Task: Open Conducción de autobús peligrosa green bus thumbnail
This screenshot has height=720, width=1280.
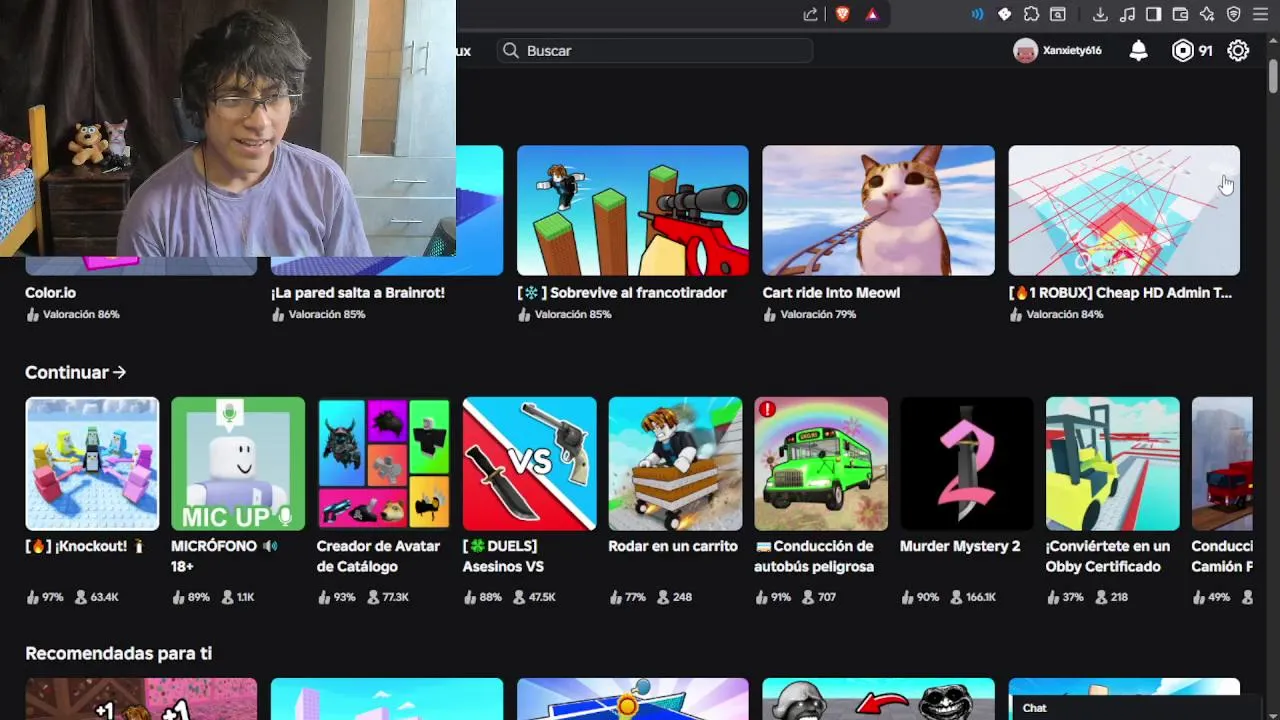Action: (x=821, y=464)
